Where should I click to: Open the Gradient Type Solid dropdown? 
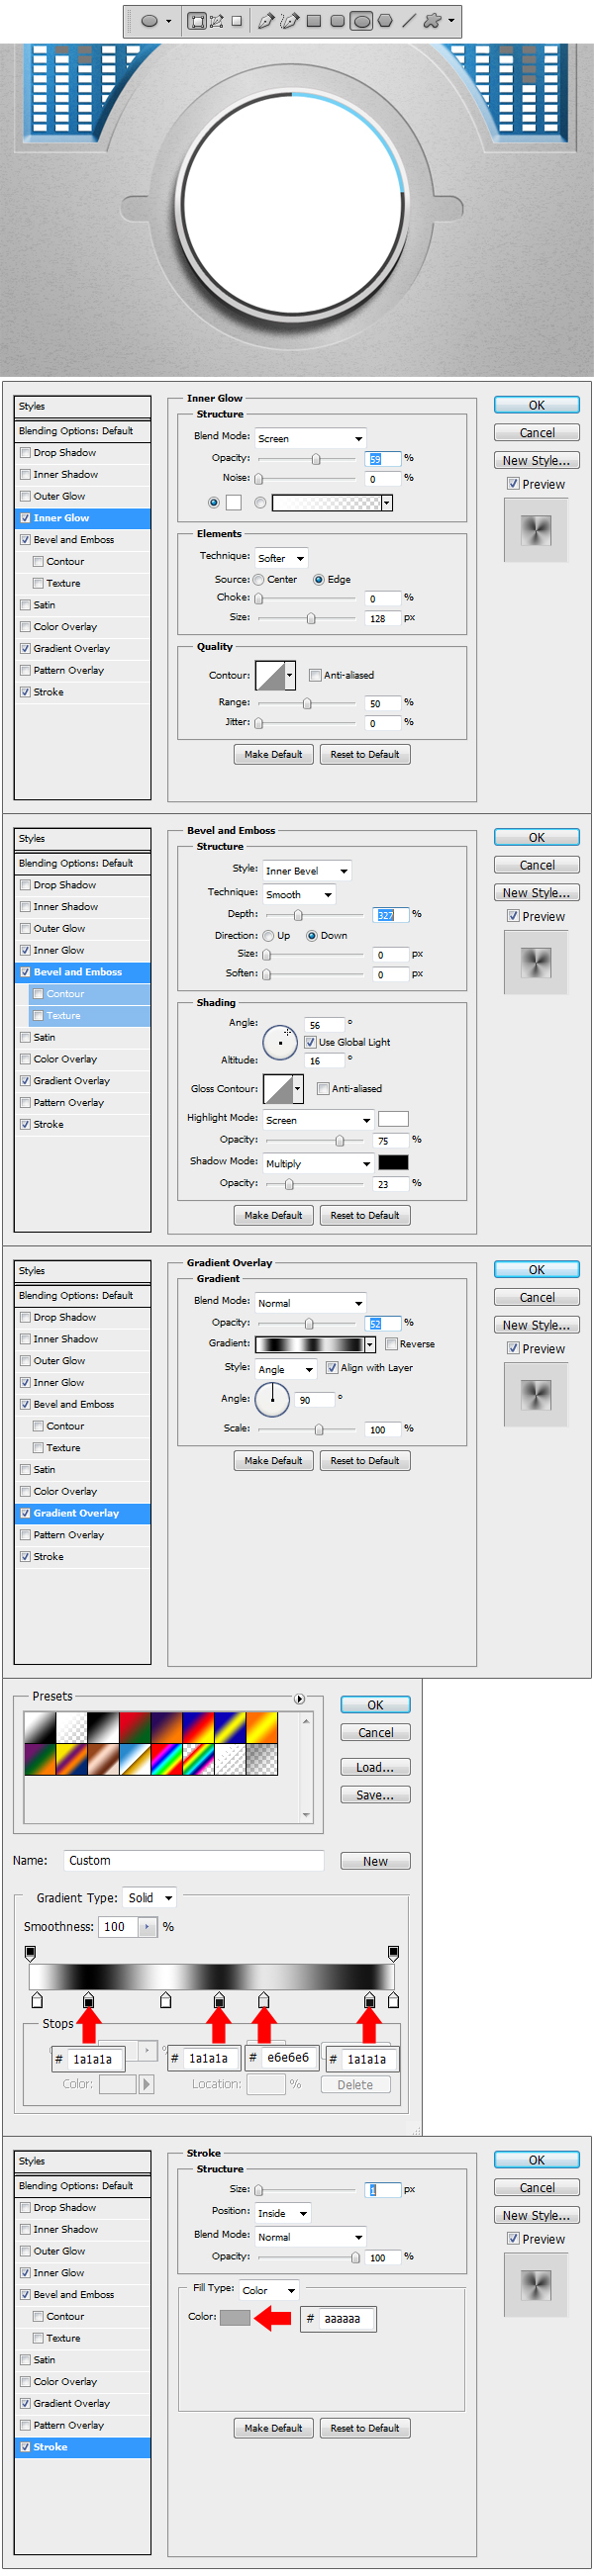(150, 1898)
